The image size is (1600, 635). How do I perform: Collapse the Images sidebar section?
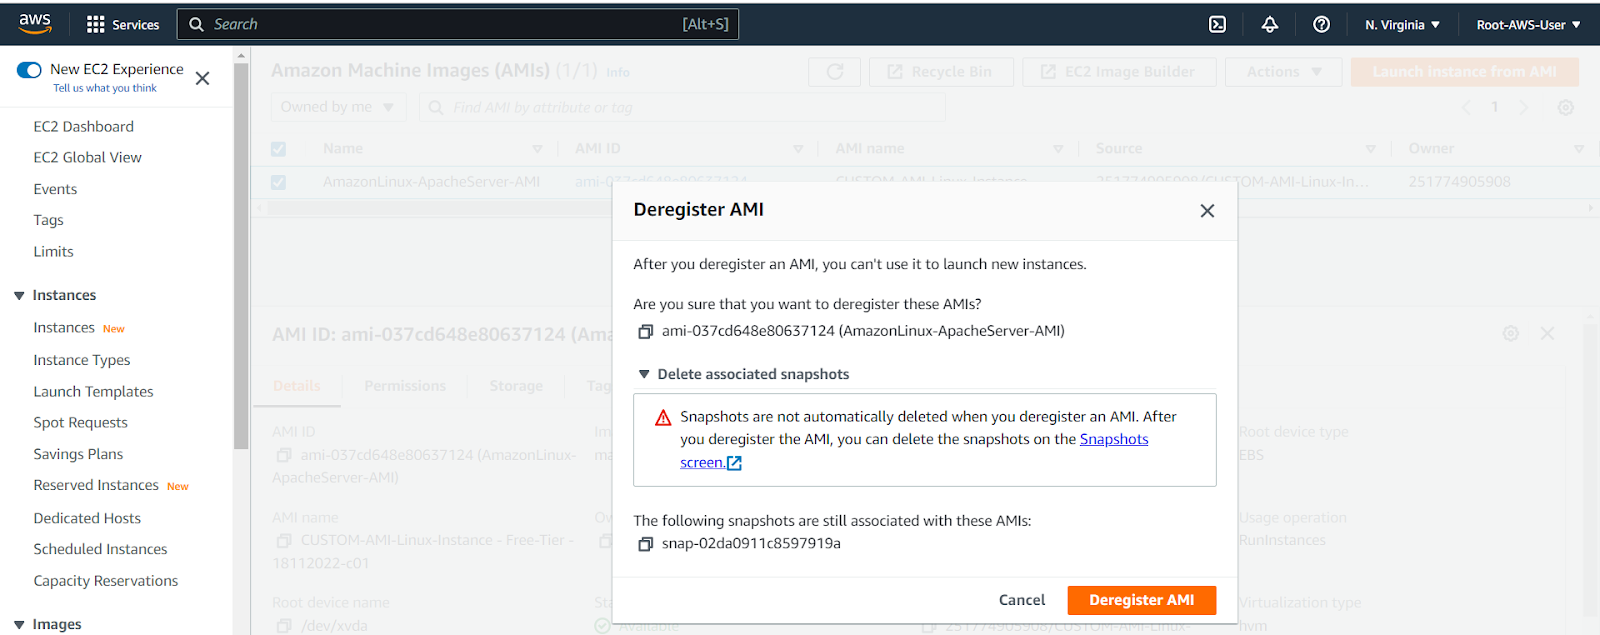19,625
